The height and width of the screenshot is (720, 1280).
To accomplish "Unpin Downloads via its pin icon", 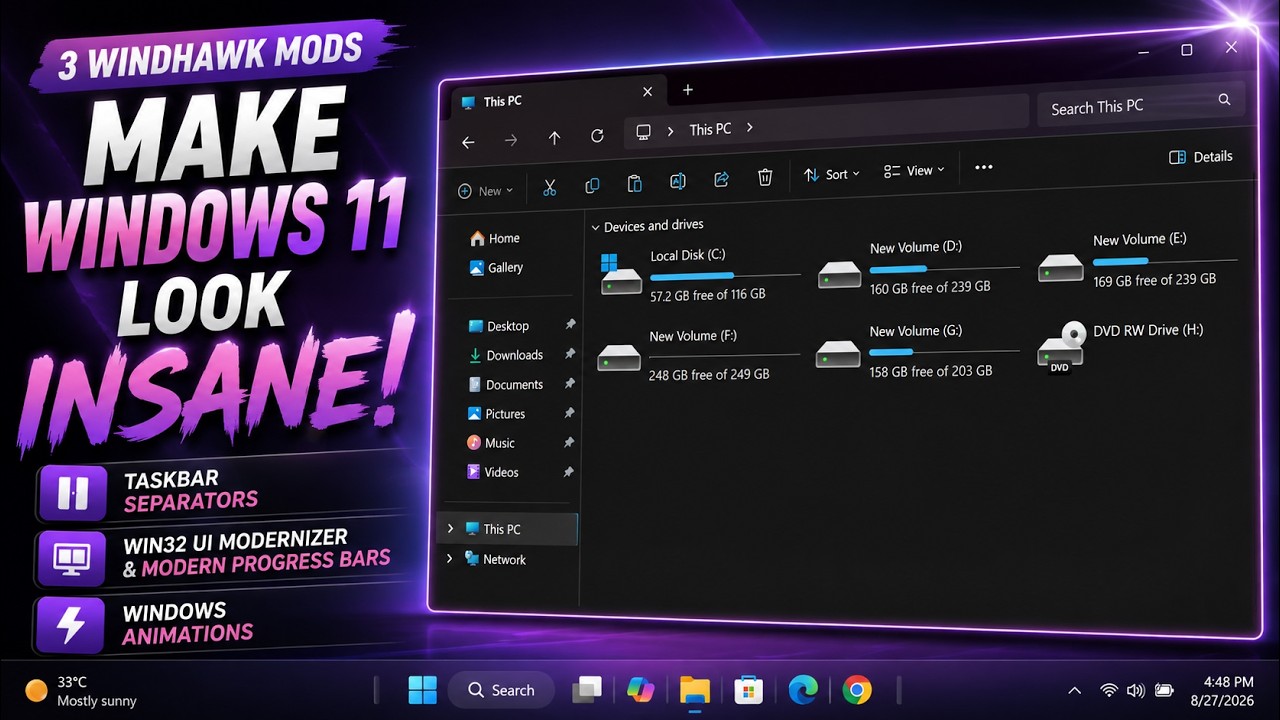I will click(x=570, y=354).
